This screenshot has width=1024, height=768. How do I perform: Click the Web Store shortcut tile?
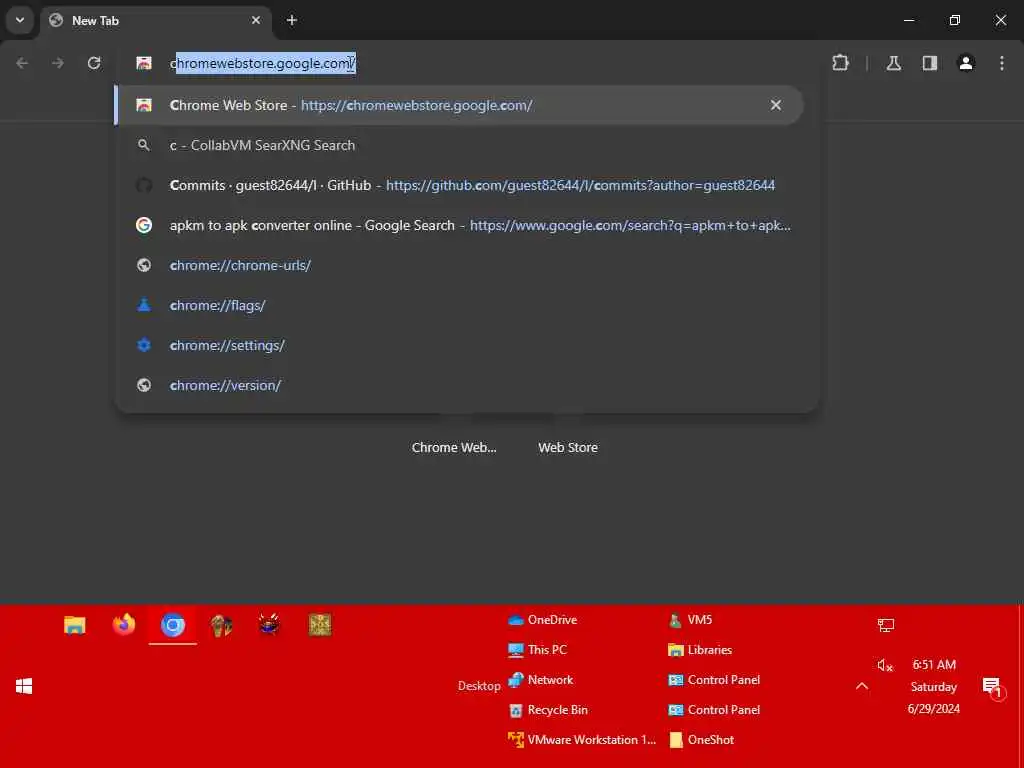568,447
